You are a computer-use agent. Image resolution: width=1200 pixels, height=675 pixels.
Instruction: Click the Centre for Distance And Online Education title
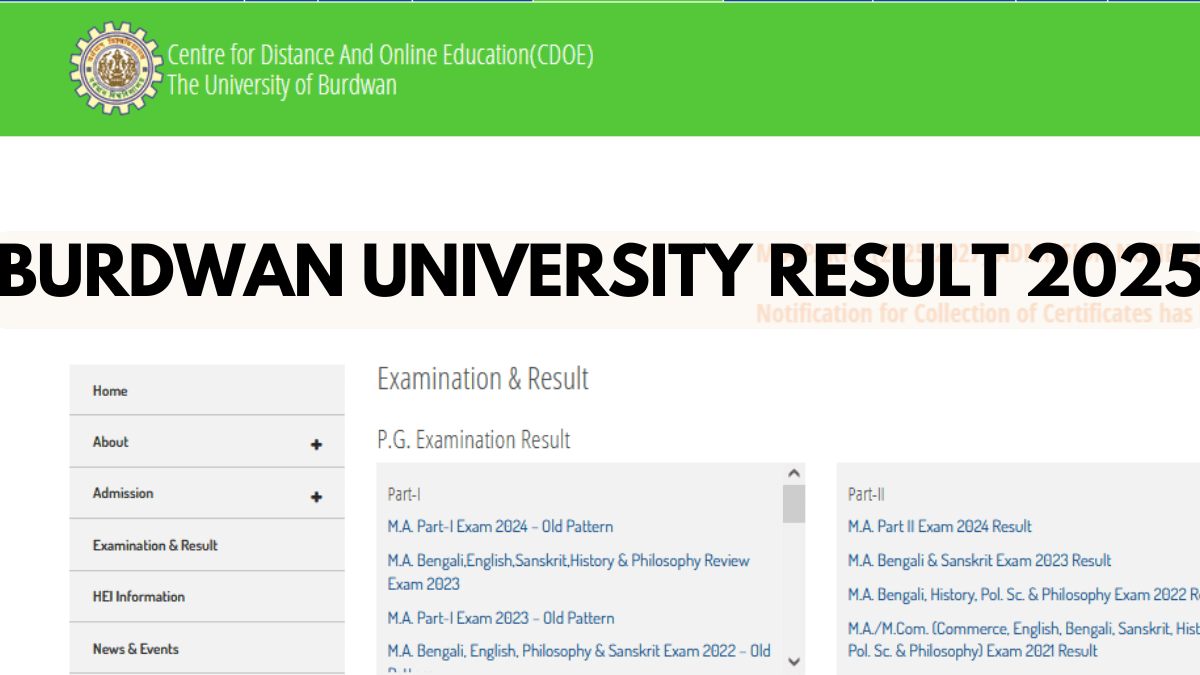(380, 55)
